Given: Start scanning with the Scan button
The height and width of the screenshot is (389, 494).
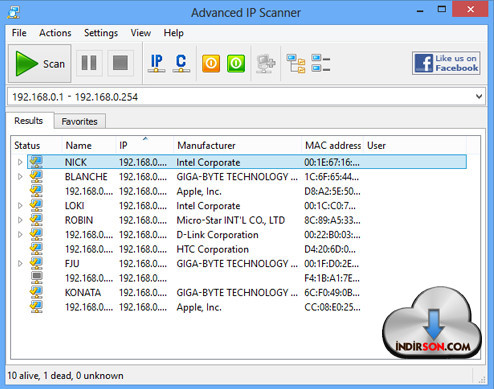Looking at the screenshot, I should 40,63.
